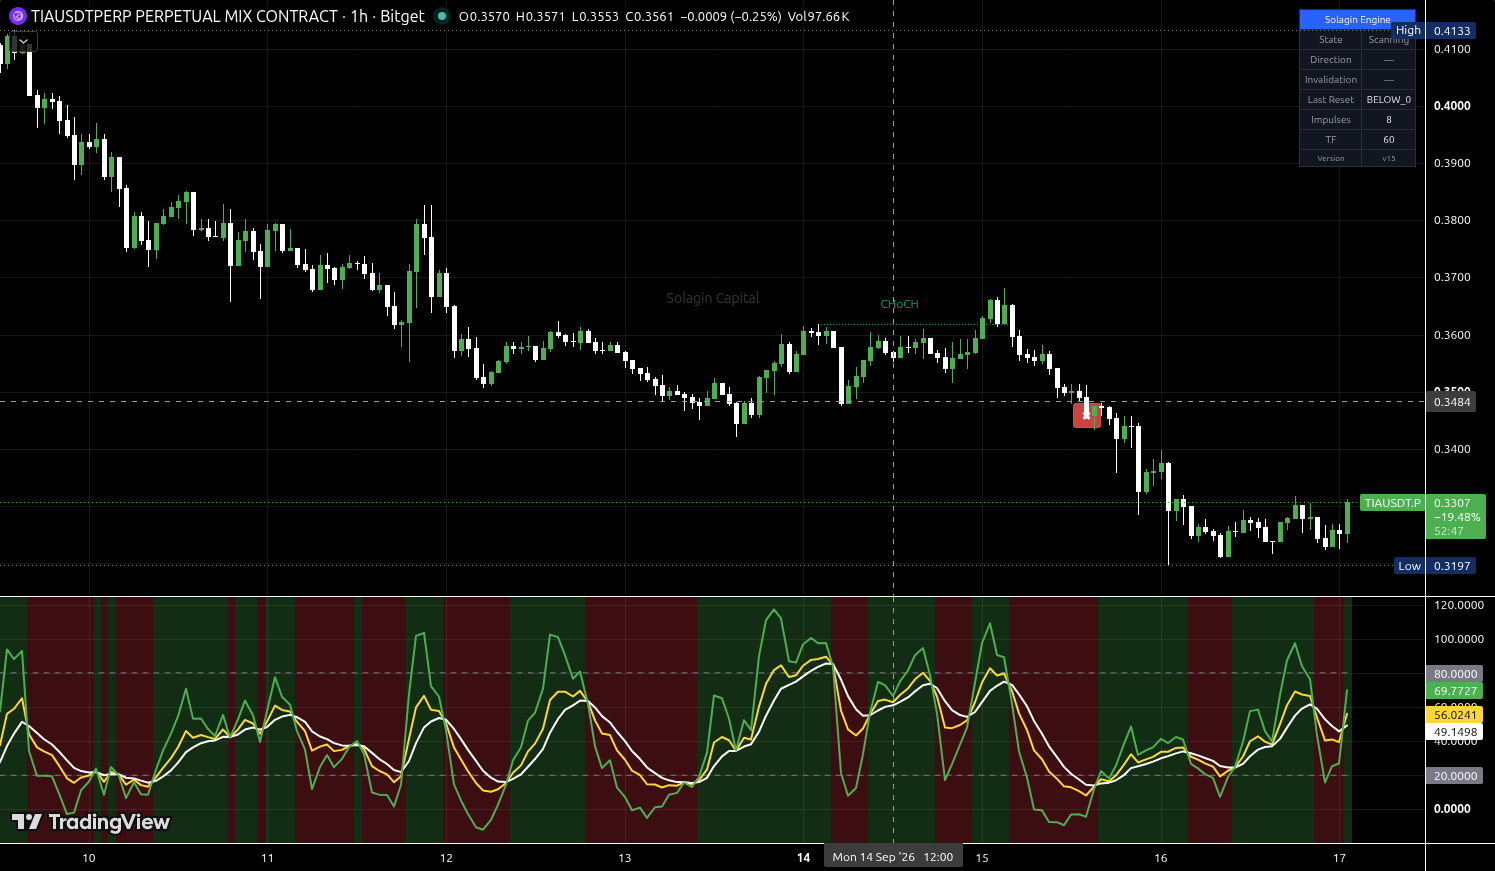Image resolution: width=1495 pixels, height=871 pixels.
Task: Click the 20.0000 lower band level label
Action: [x=1455, y=776]
